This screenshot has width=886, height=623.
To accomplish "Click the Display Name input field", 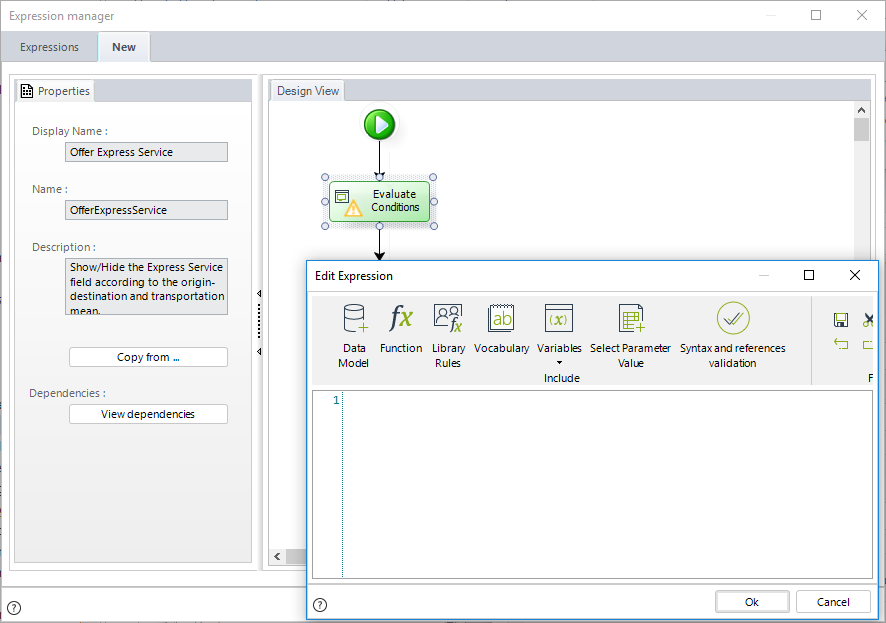I will 146,152.
